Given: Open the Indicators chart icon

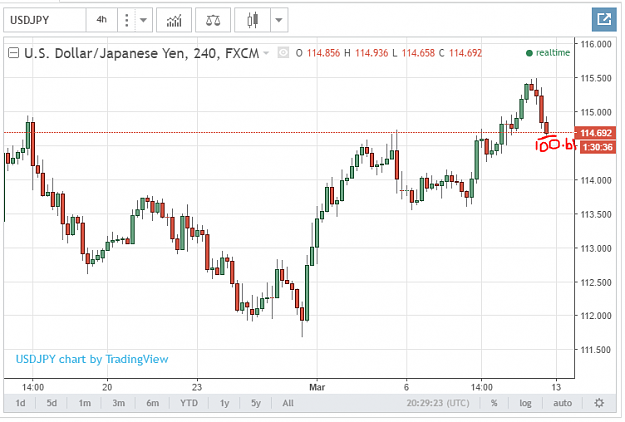Looking at the screenshot, I should pyautogui.click(x=174, y=20).
